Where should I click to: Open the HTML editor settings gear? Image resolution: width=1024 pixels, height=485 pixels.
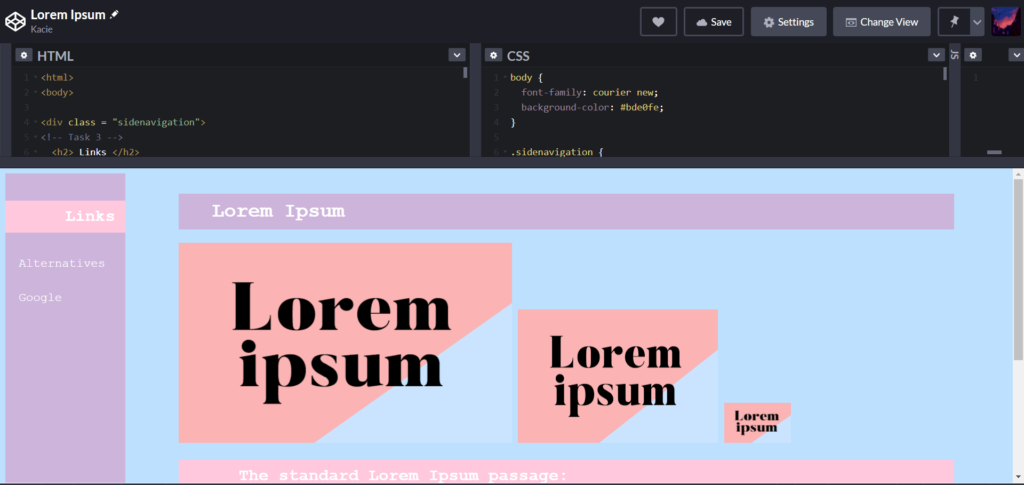(x=23, y=55)
